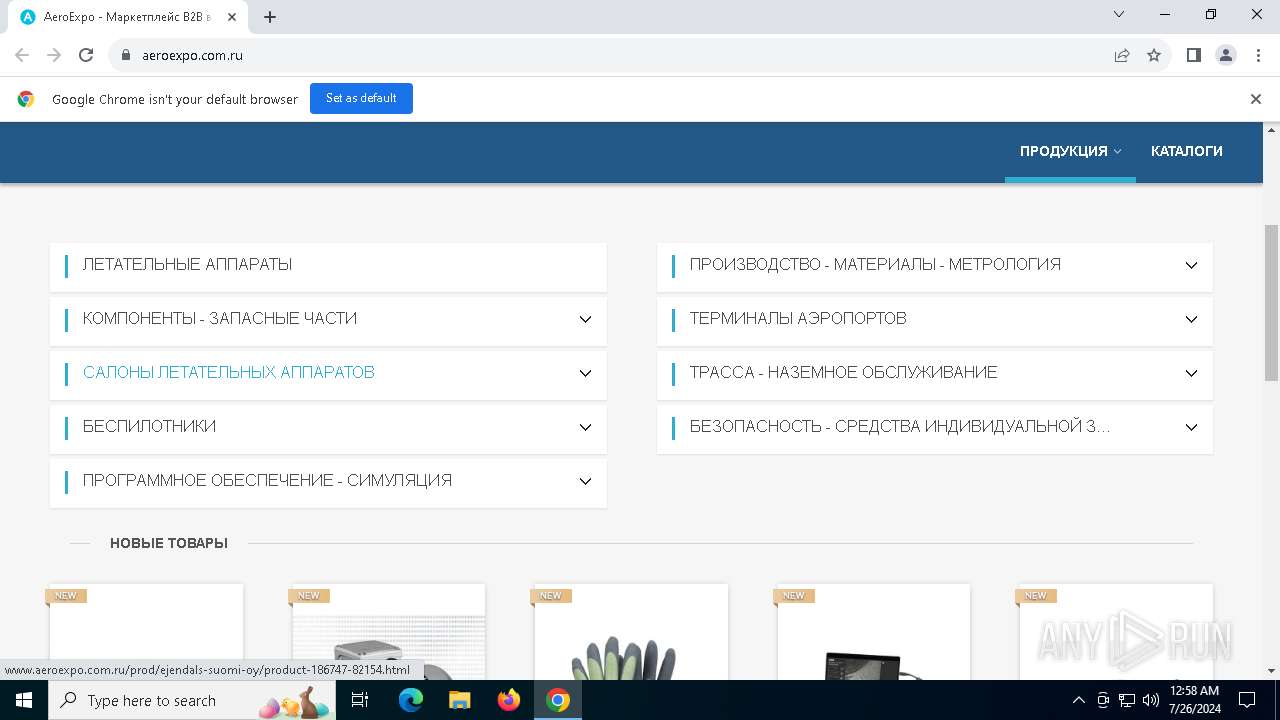Open the Windows Start menu

tap(23, 700)
